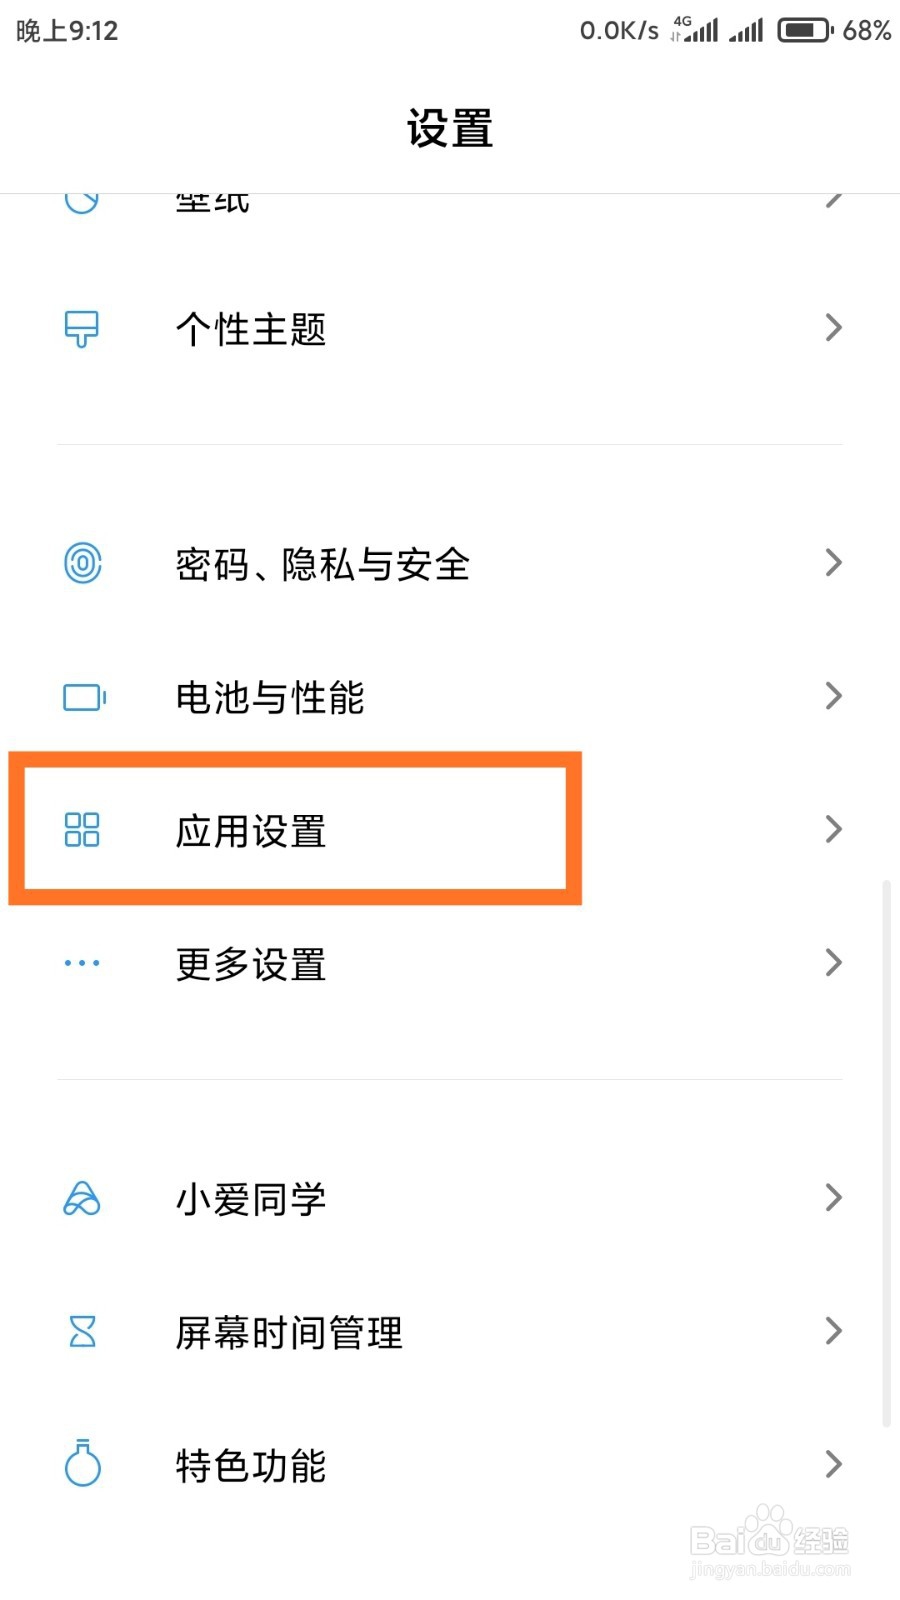The width and height of the screenshot is (900, 1600).
Task: Select the 小爱同学 assistant icon
Action: pos(82,1198)
